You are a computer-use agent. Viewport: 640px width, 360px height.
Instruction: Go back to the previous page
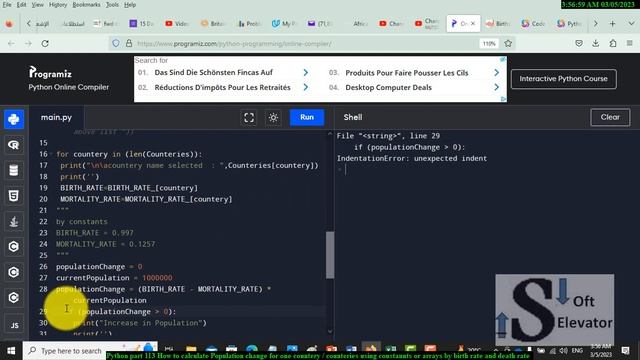[x=11, y=43]
